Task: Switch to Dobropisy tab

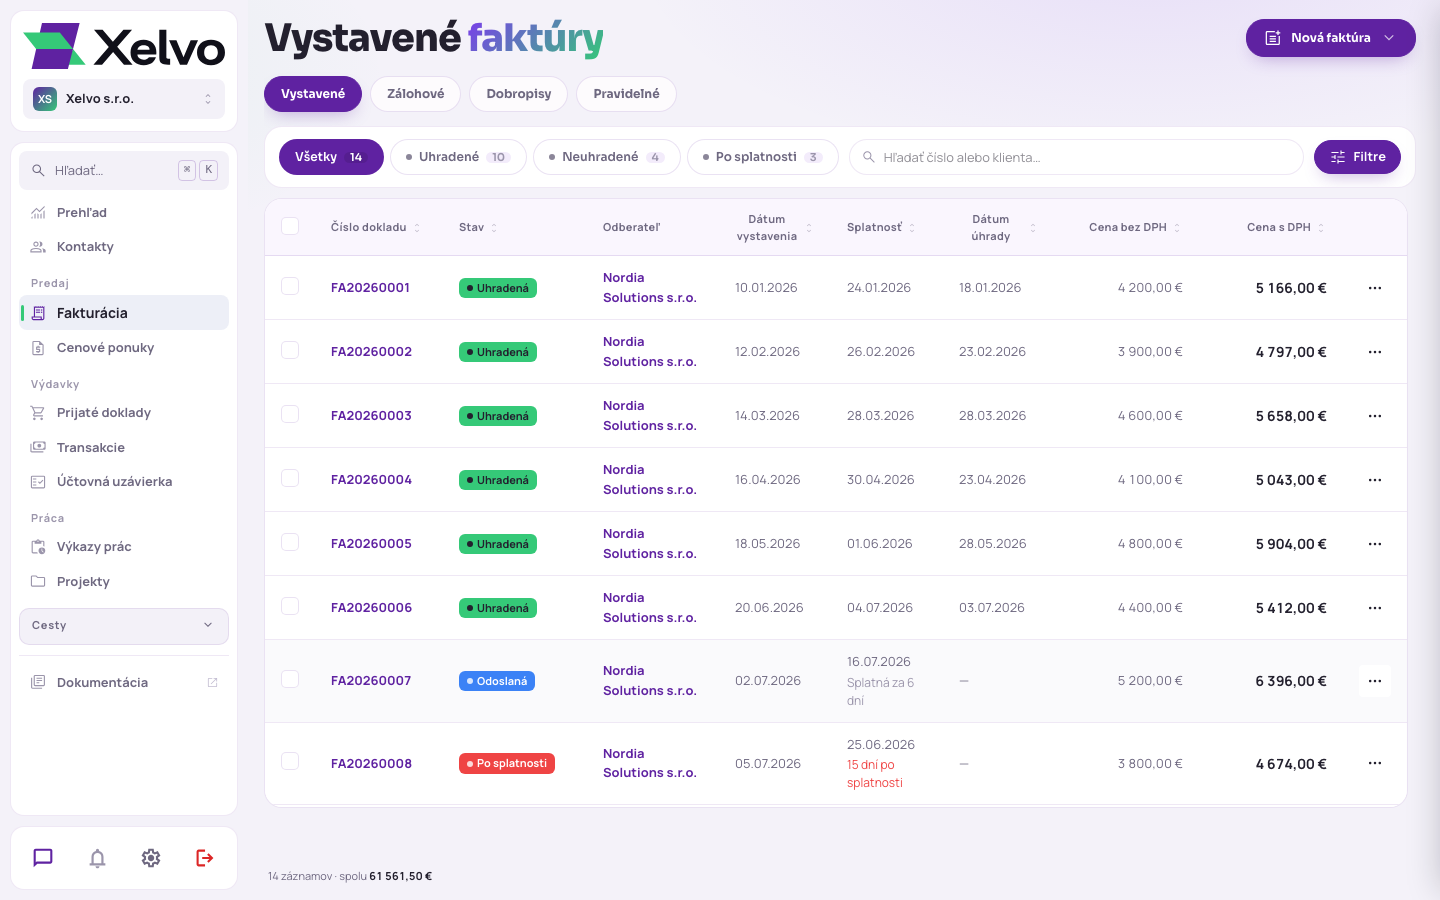Action: (x=519, y=94)
